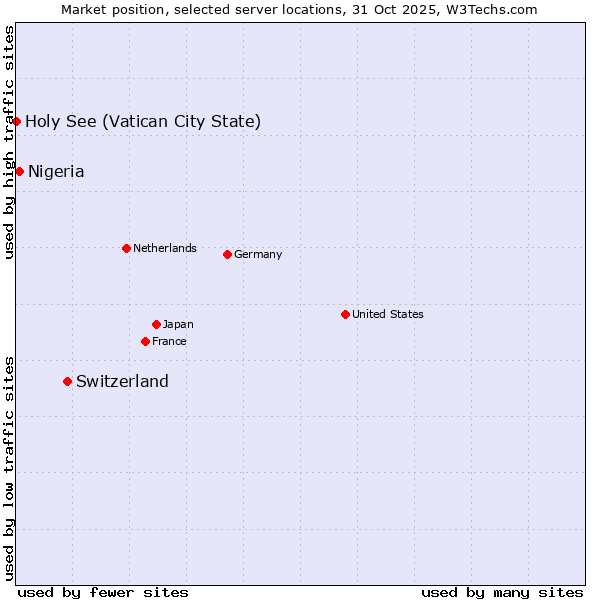
Task: Click the red diamond next to Nigeria
Action: coord(19,171)
